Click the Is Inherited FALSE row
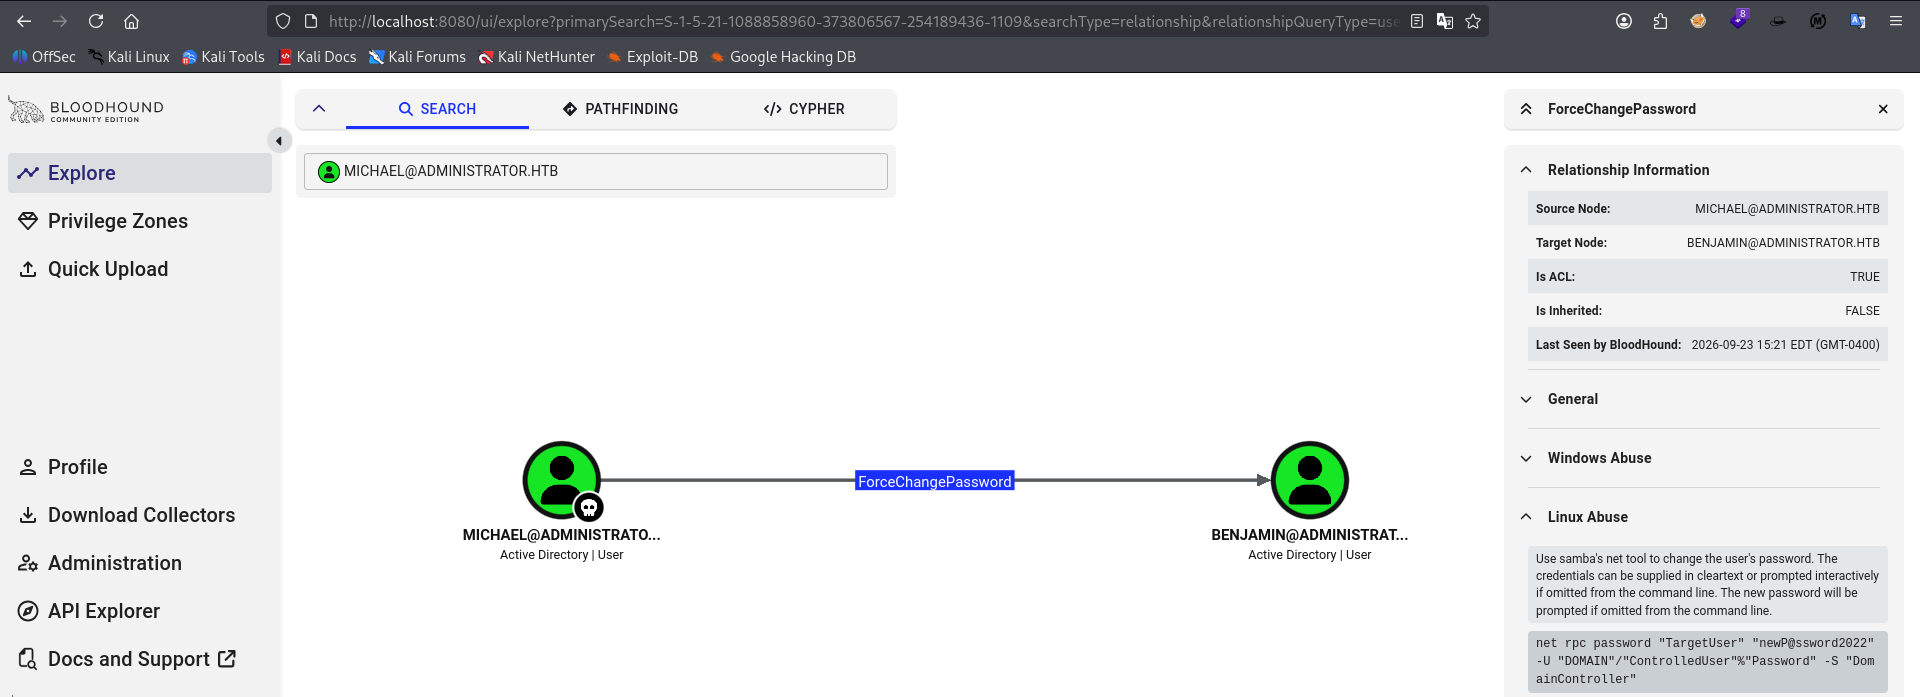The height and width of the screenshot is (697, 1920). click(1708, 311)
